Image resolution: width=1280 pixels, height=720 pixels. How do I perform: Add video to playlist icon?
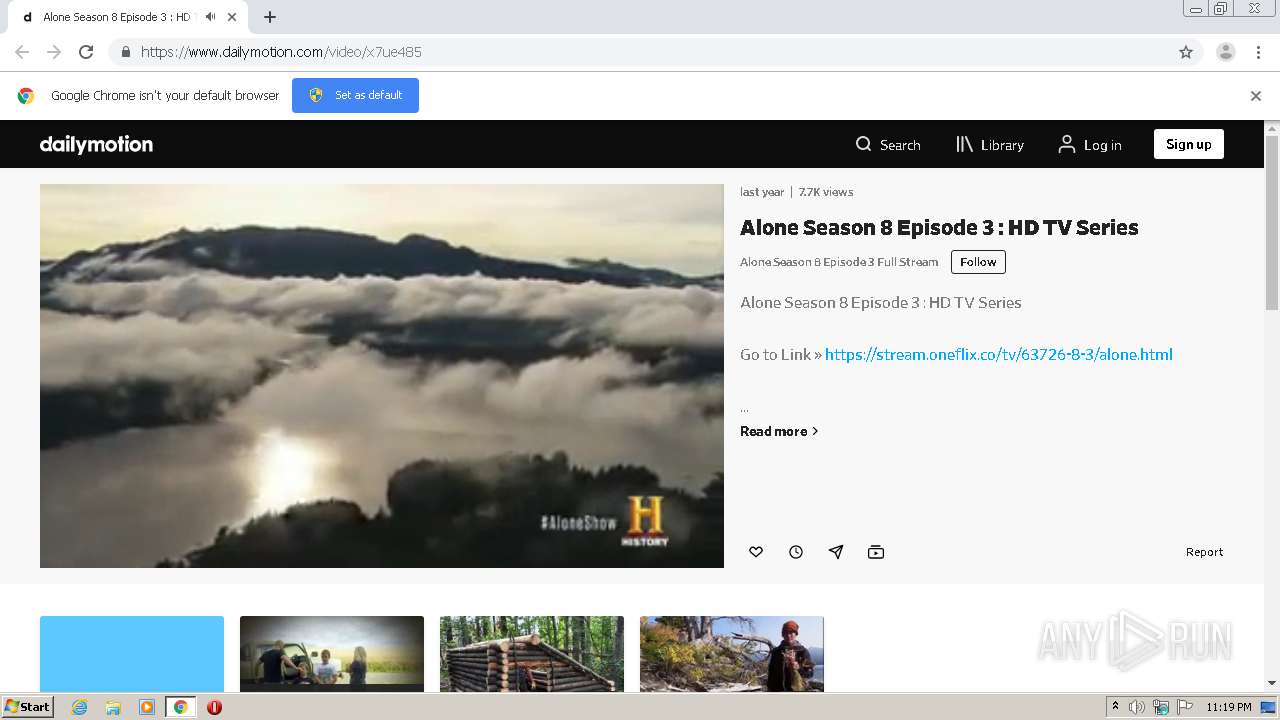coord(876,552)
